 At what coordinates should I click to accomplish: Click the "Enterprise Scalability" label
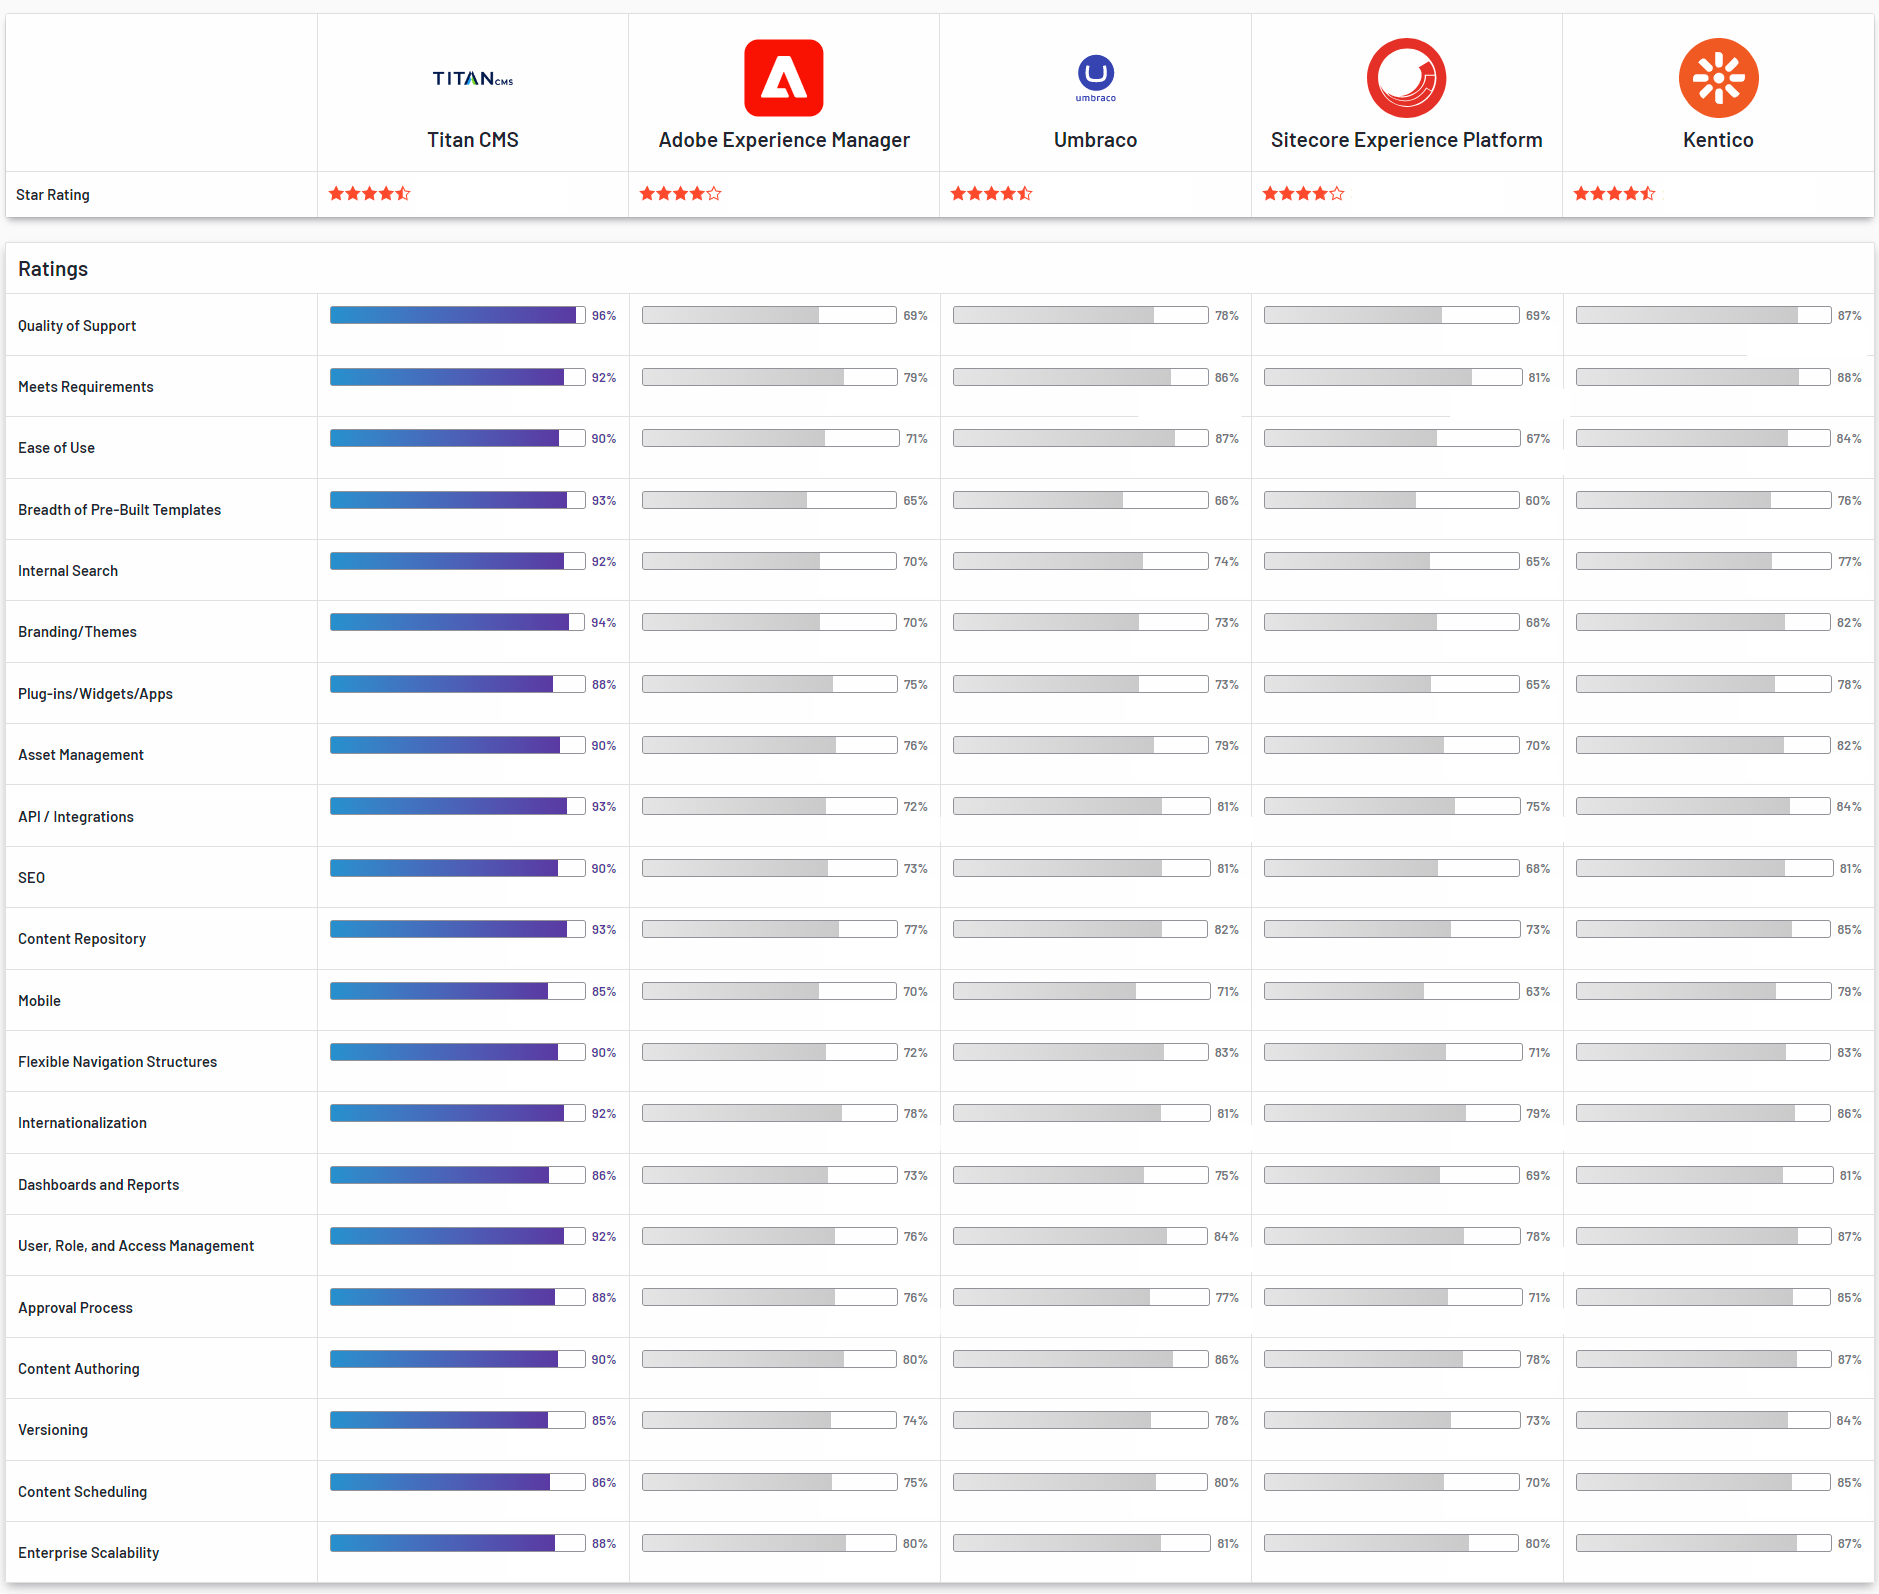(88, 1552)
